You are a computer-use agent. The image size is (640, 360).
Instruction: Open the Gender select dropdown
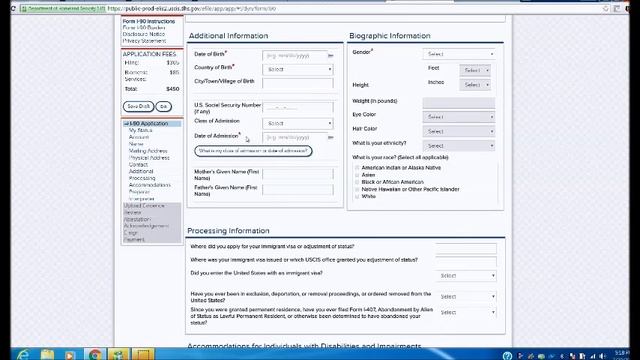pos(459,54)
